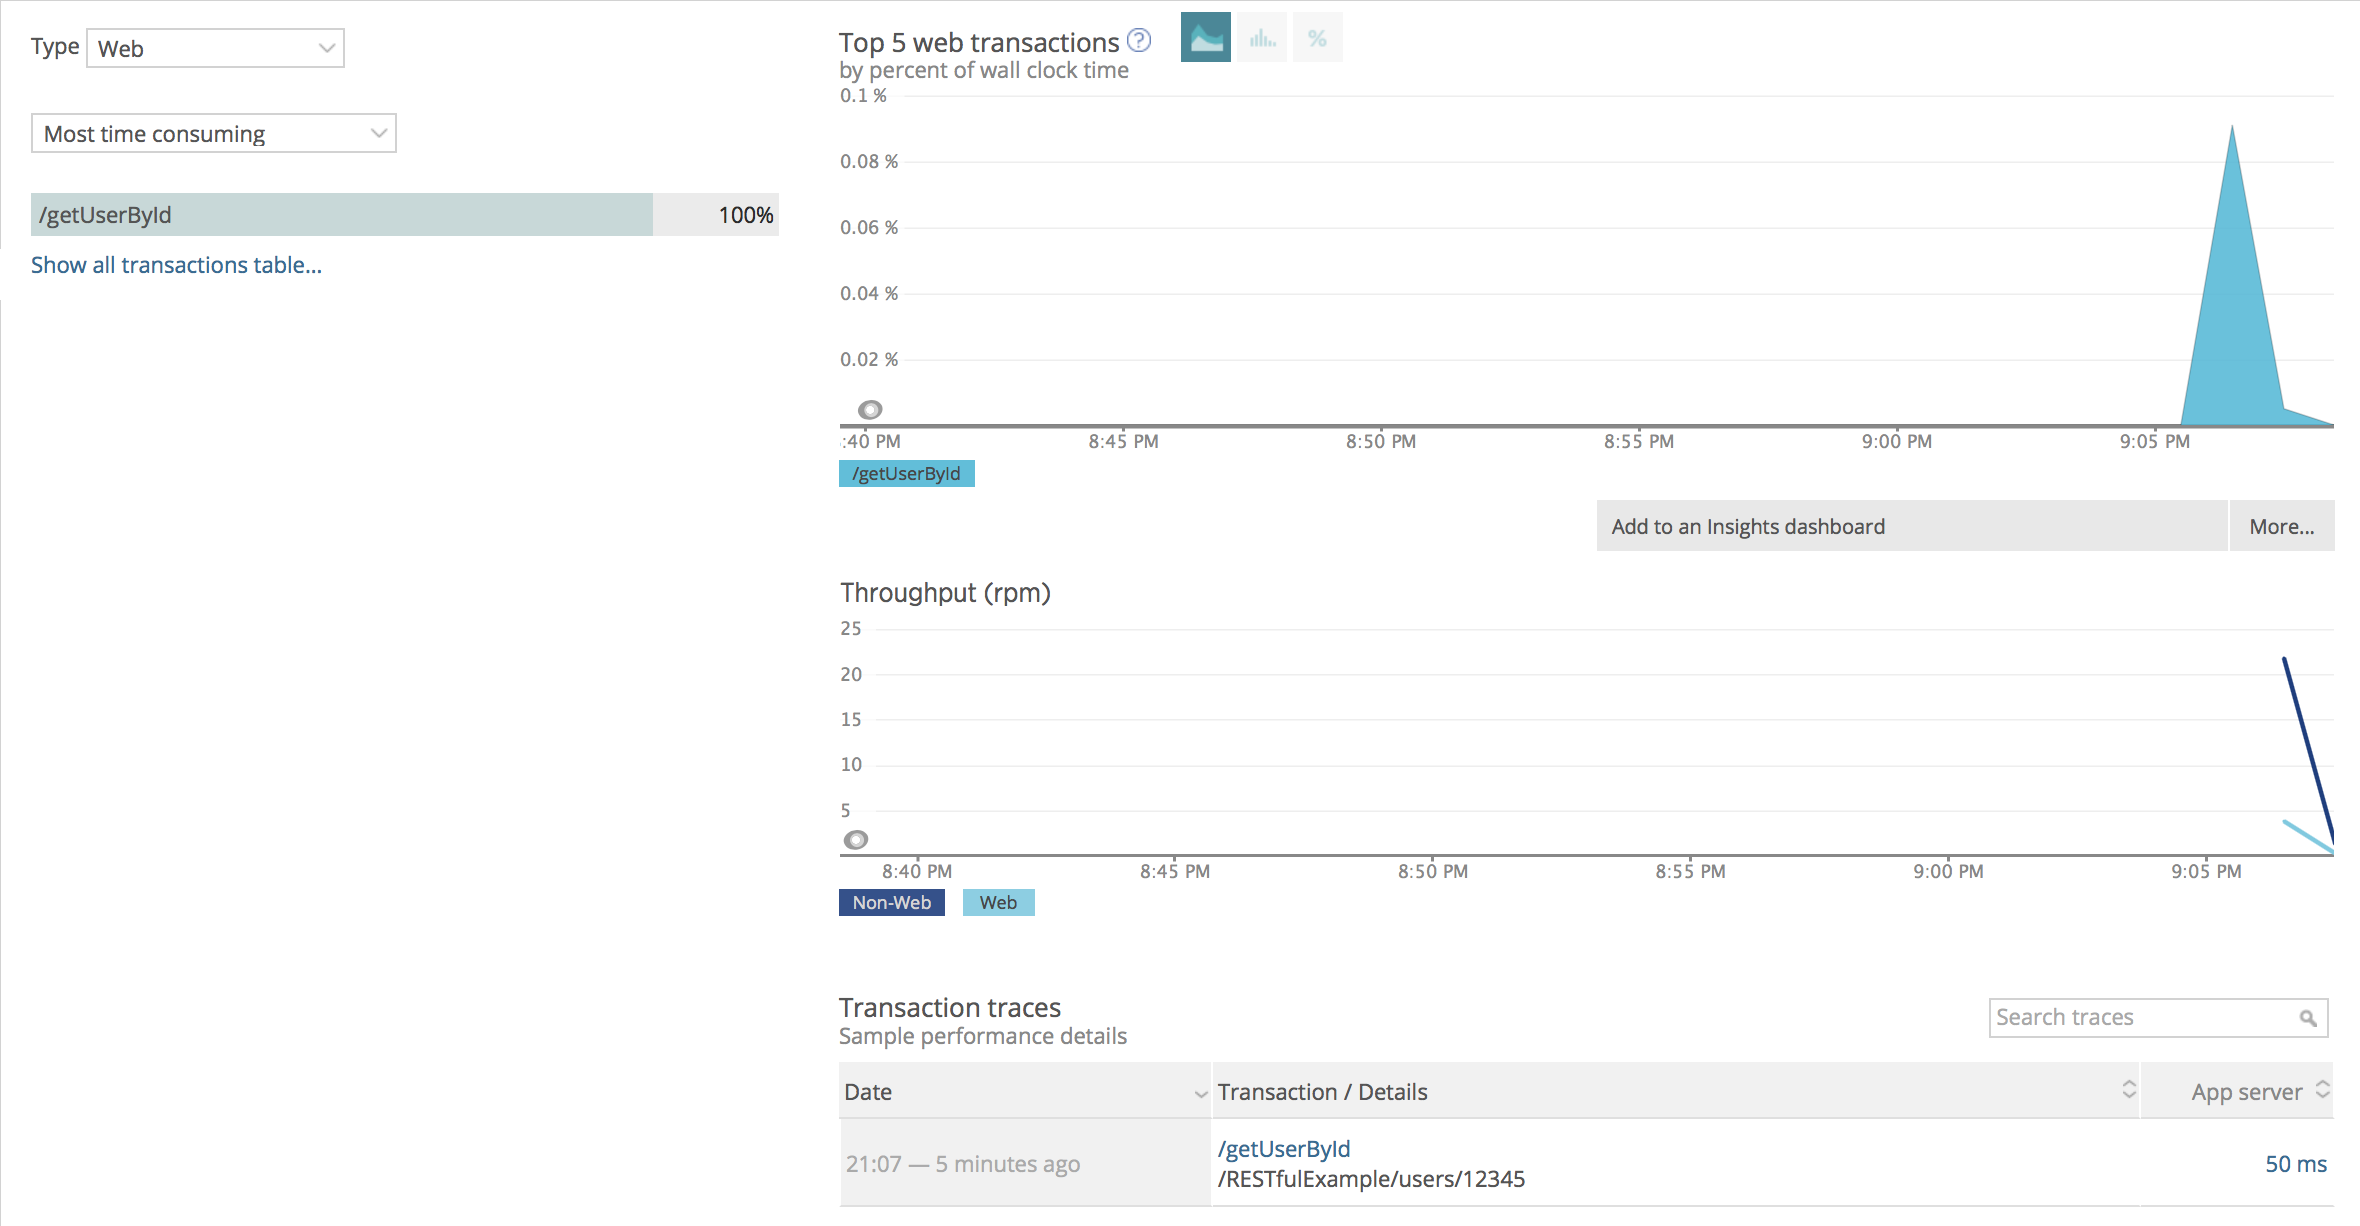Click the /RESTfulExample/users/12345 path text
Viewport: 2360px width, 1226px height.
(x=1371, y=1179)
